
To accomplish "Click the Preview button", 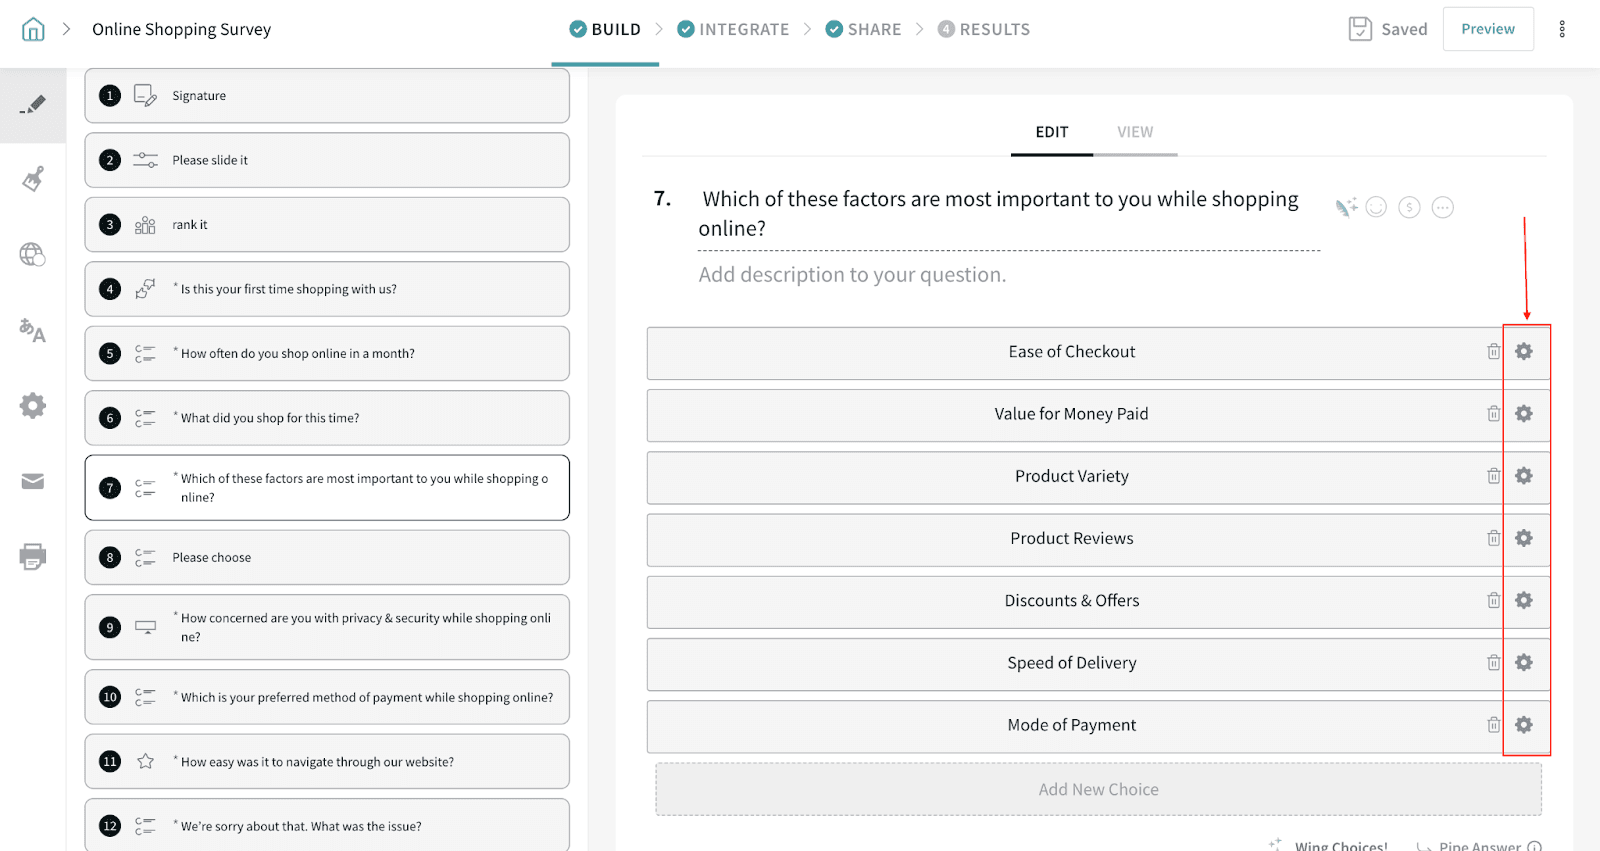I will coord(1487,30).
